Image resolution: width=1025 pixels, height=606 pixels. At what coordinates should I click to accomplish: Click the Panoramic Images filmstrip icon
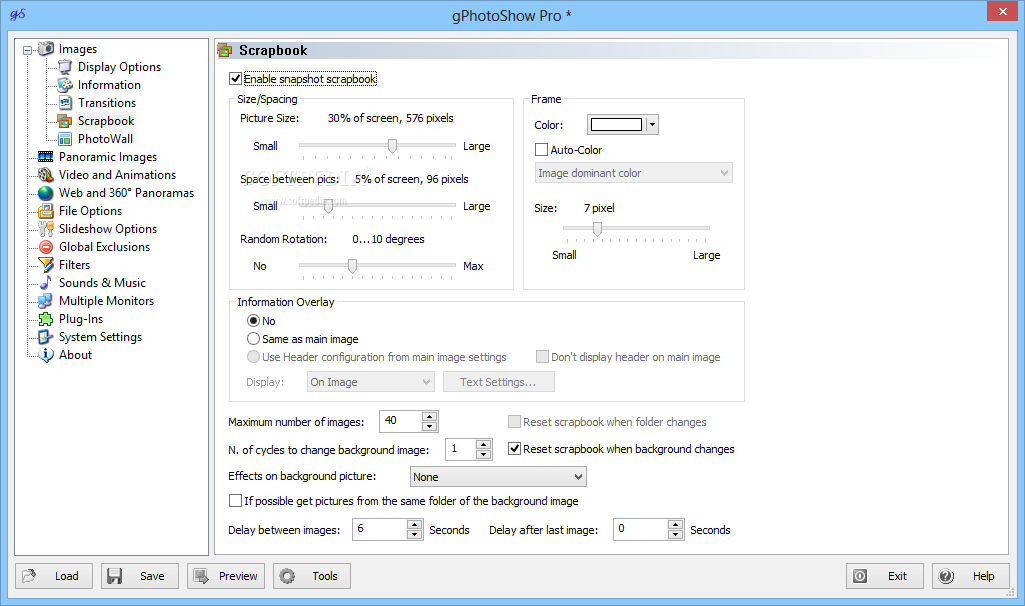tap(46, 156)
